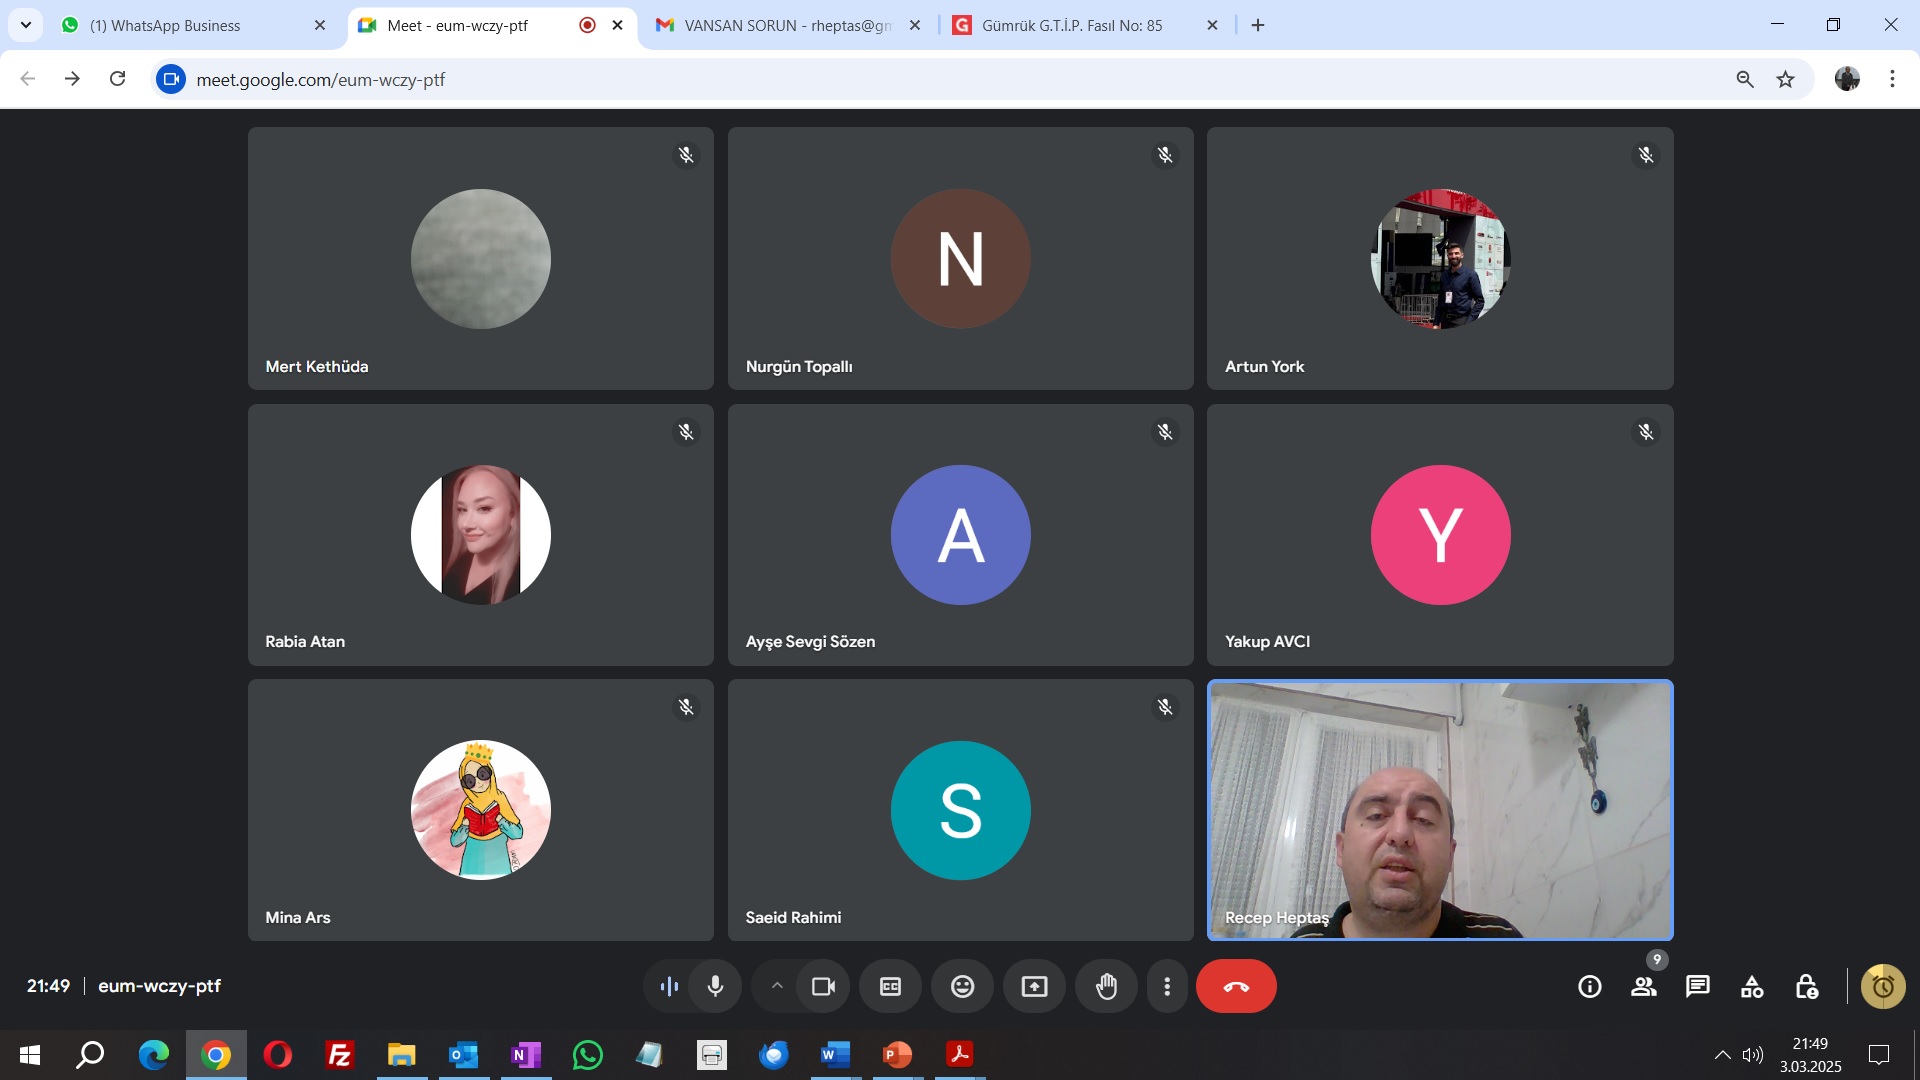1920x1080 pixels.
Task: Select Saeid Rahimi's teal S avatar
Action: [961, 810]
